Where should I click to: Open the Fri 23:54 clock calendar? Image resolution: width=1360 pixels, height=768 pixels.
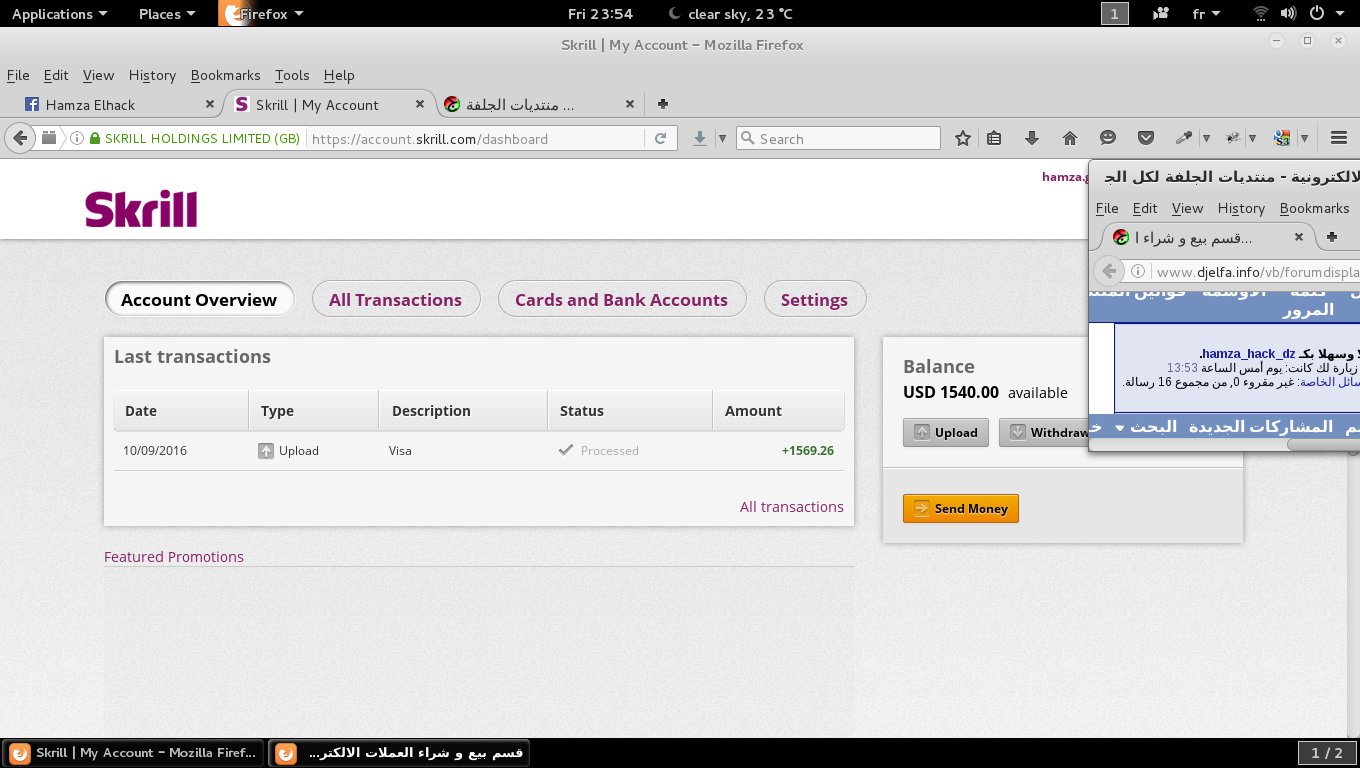(x=600, y=14)
